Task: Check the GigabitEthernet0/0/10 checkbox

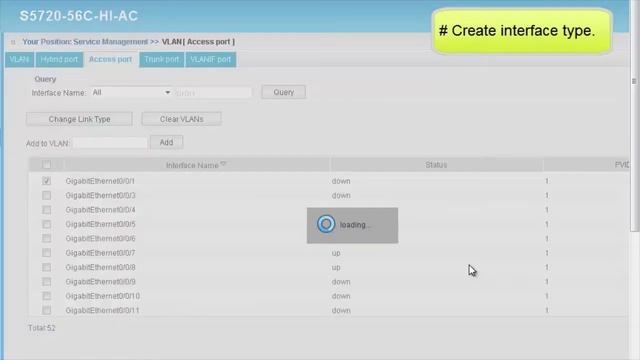Action: click(x=47, y=296)
